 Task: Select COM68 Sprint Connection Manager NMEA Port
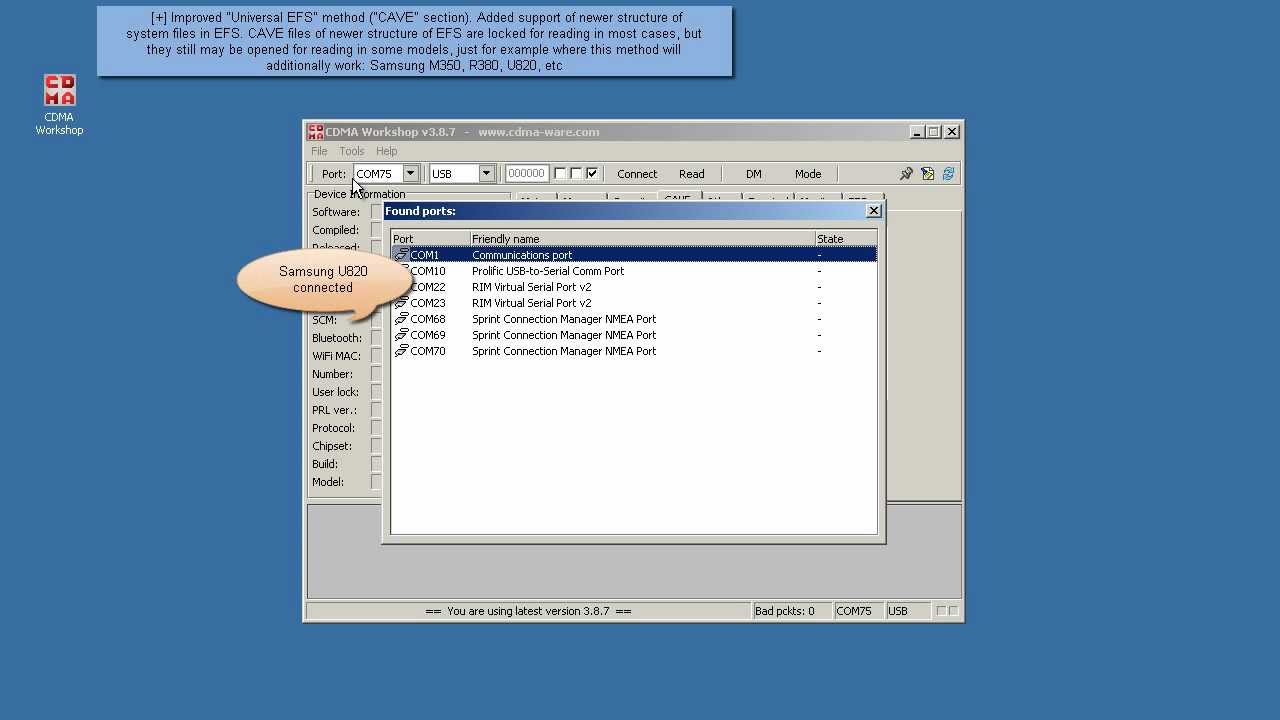click(634, 319)
